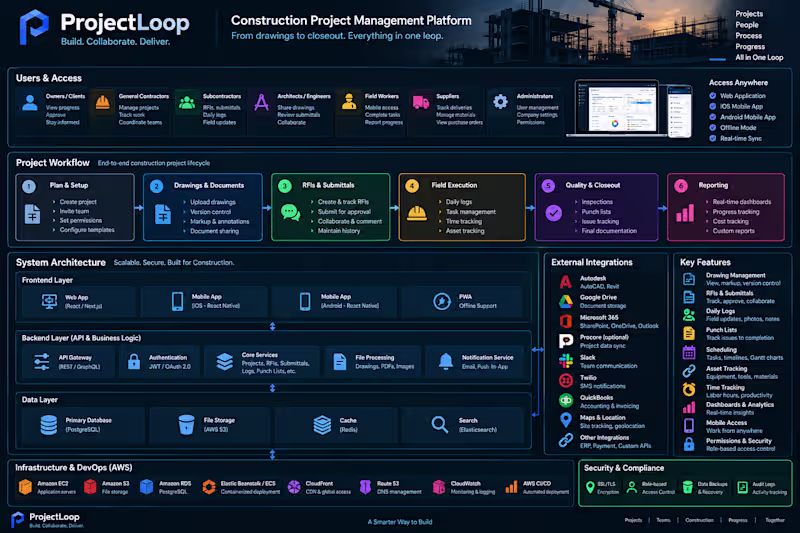Image resolution: width=800 pixels, height=533 pixels.
Task: Select the Notification Service bell icon
Action: tap(446, 361)
